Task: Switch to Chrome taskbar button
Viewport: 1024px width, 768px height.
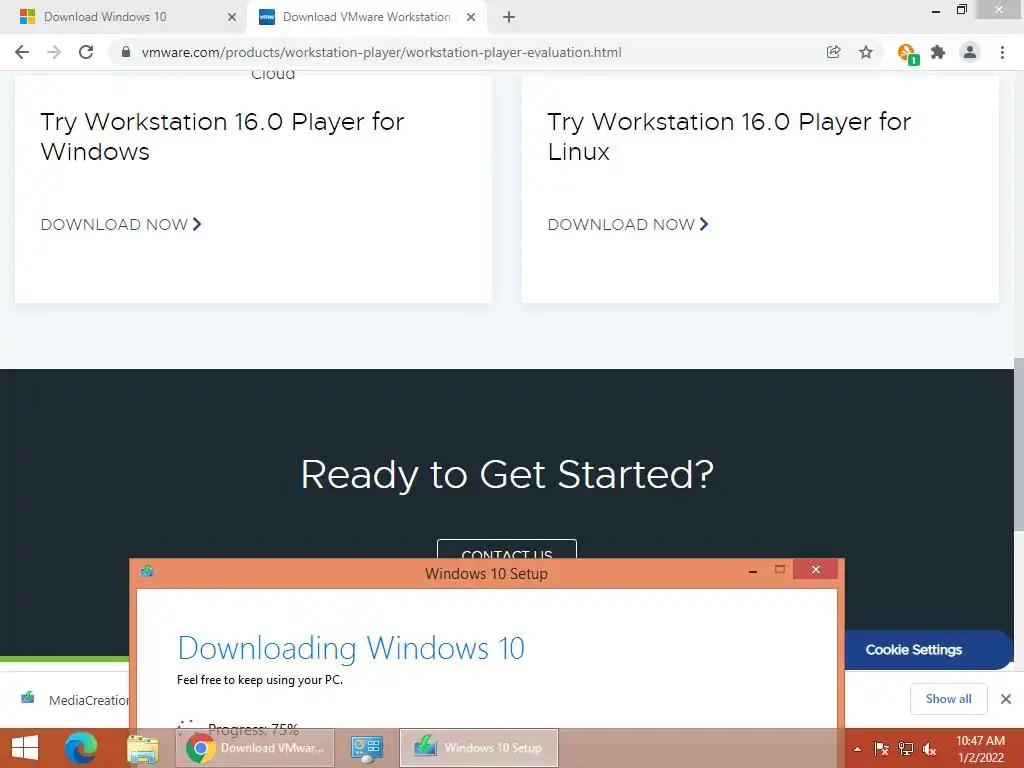Action: (x=255, y=748)
